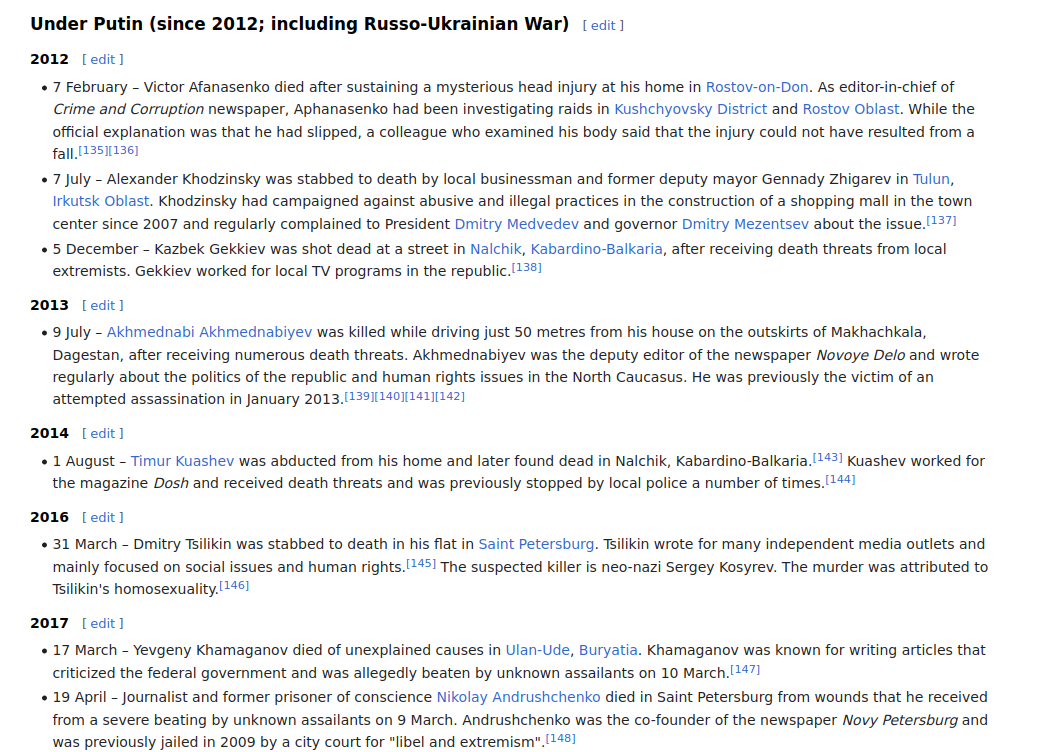Open the Dmitry Medvedev article link
Viewport: 1048px width, 752px height.
click(x=517, y=224)
